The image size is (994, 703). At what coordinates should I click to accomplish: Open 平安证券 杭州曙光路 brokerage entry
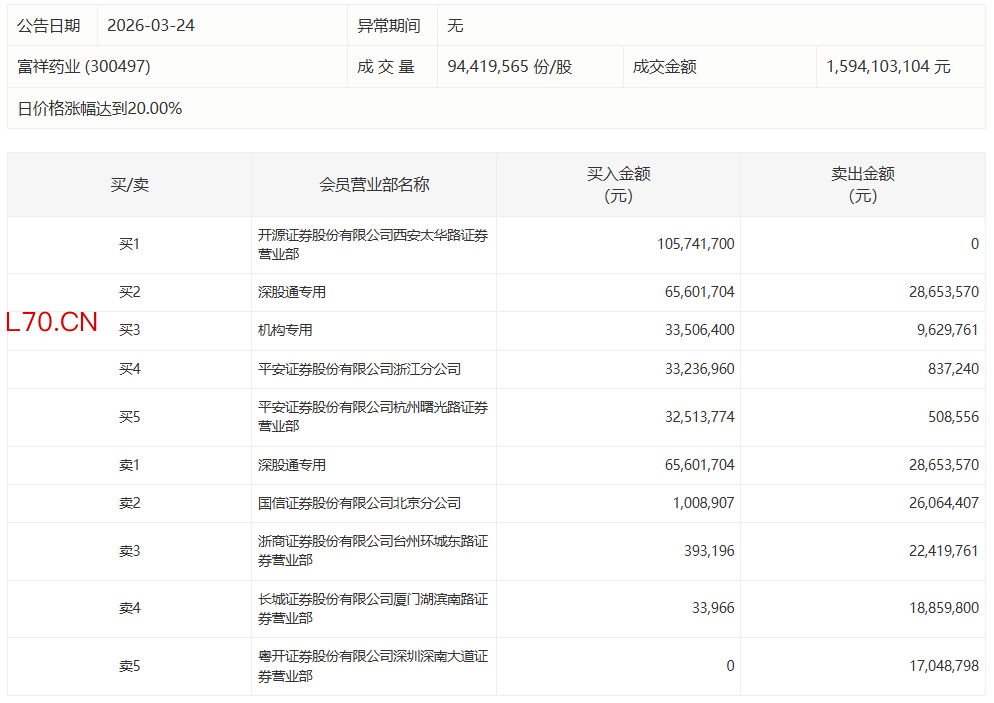tap(372, 417)
